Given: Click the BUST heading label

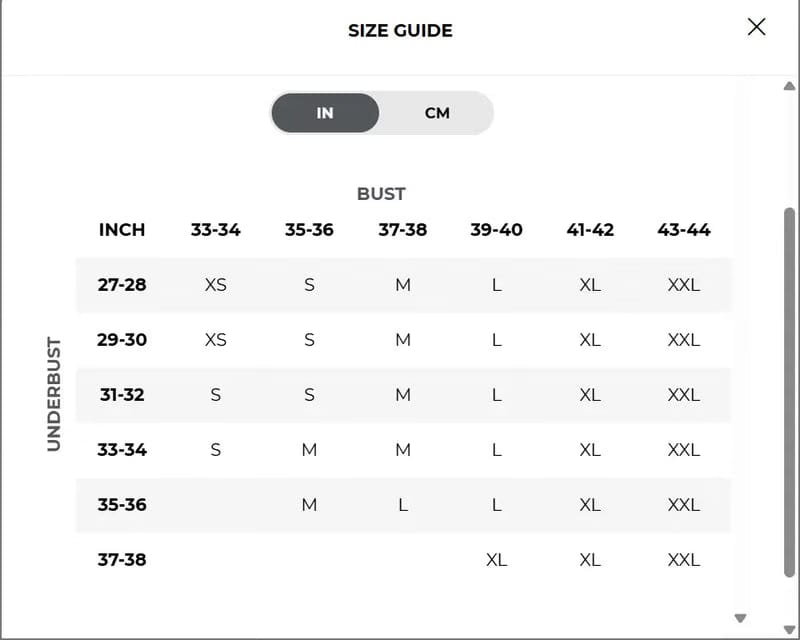Looking at the screenshot, I should point(381,194).
